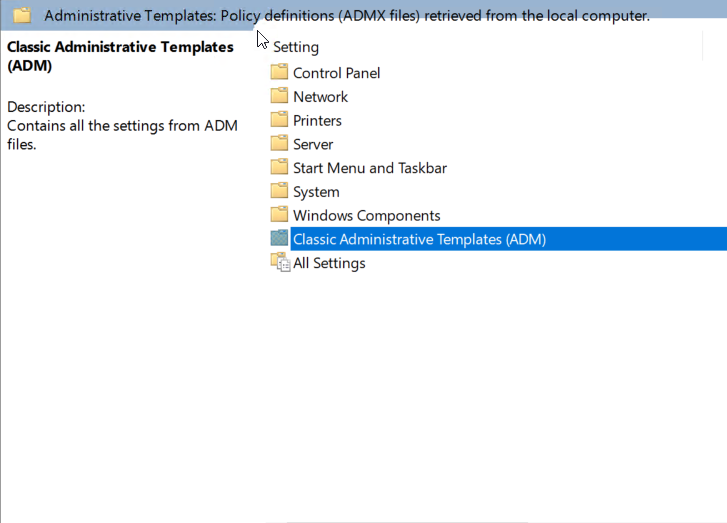Image resolution: width=727 pixels, height=523 pixels.
Task: Click the Control Panel folder icon
Action: pos(279,72)
